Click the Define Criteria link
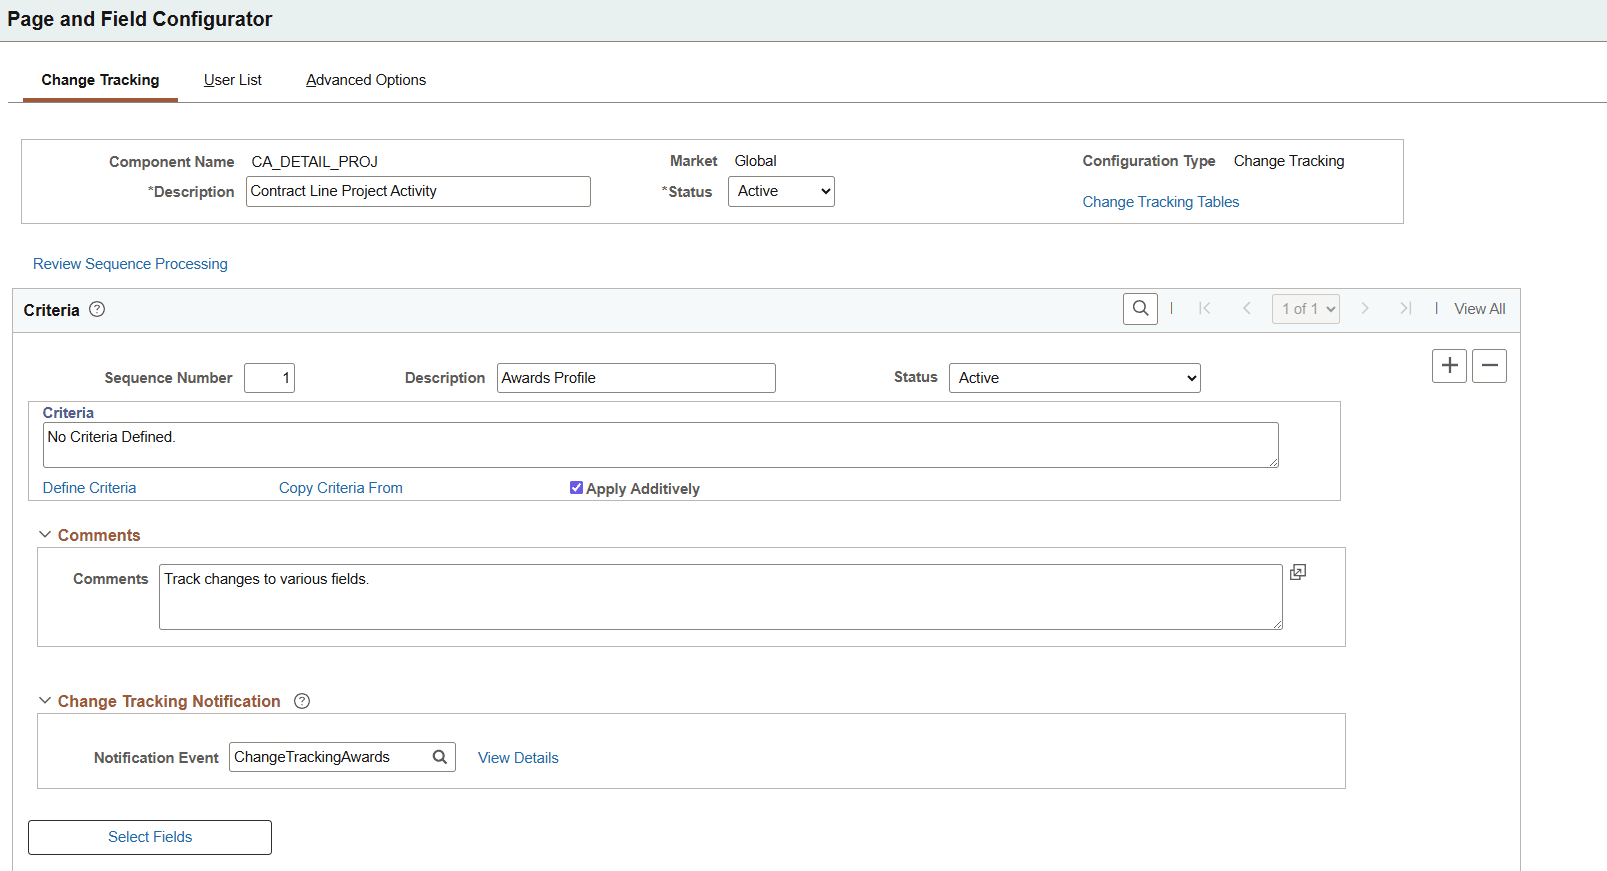This screenshot has width=1607, height=871. point(89,488)
